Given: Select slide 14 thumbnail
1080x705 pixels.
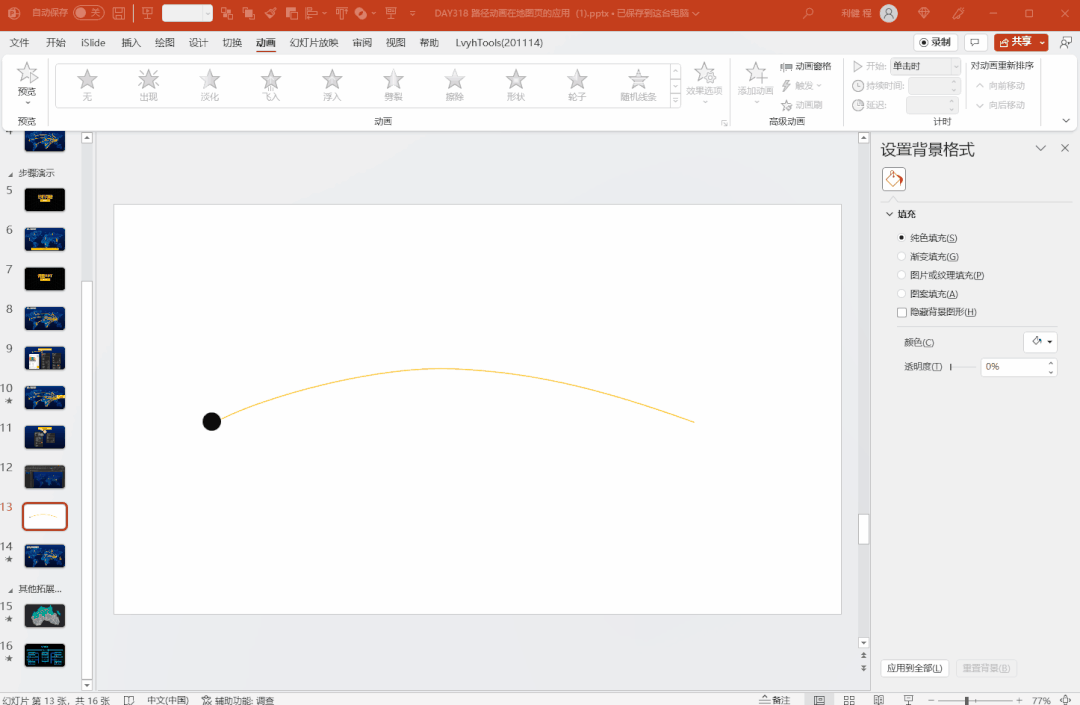Looking at the screenshot, I should (x=45, y=556).
